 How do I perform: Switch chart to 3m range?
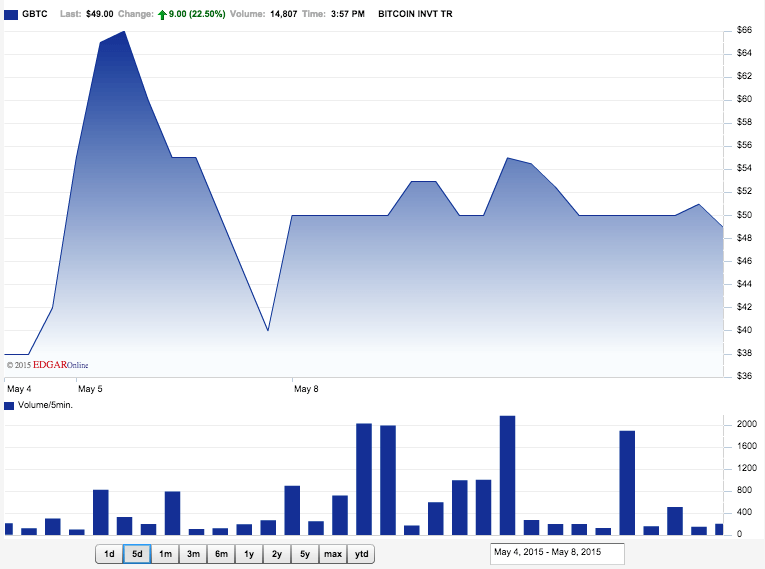click(193, 554)
